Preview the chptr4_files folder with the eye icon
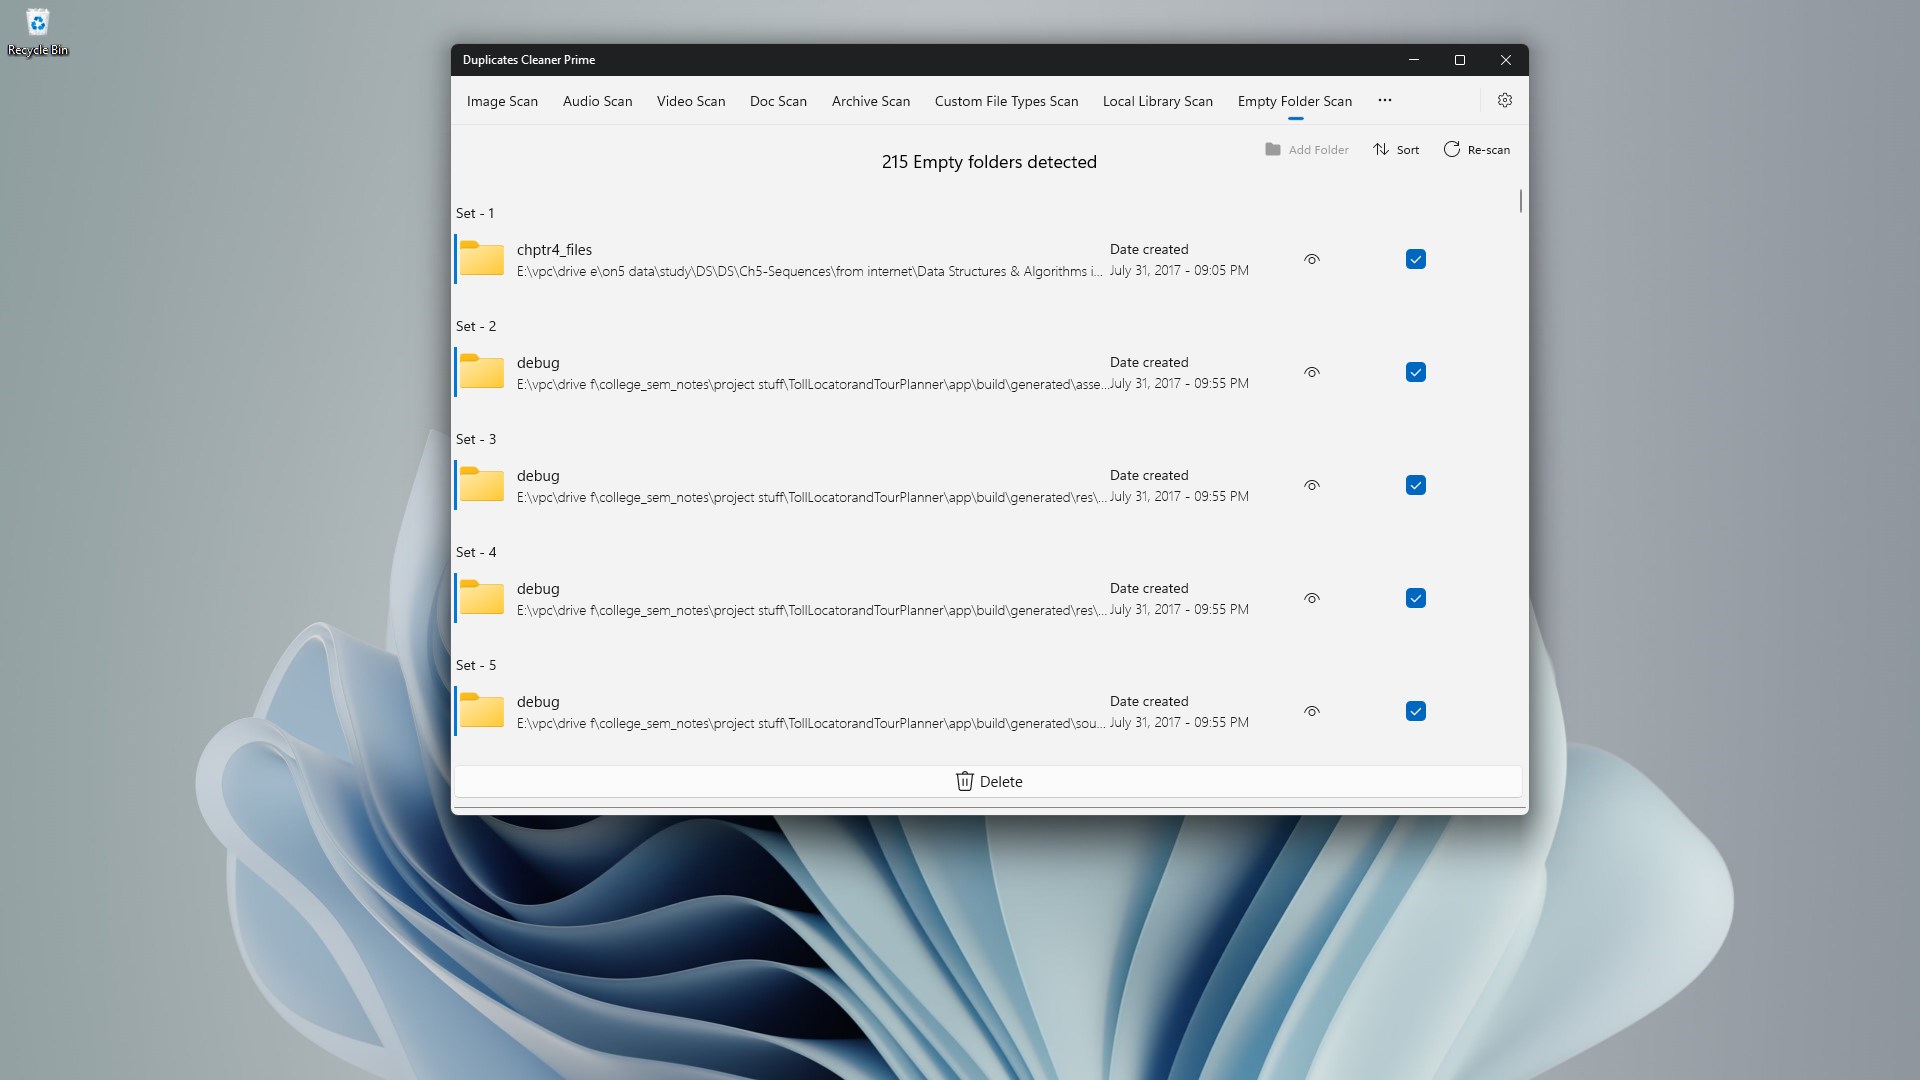This screenshot has width=1920, height=1080. click(x=1311, y=259)
